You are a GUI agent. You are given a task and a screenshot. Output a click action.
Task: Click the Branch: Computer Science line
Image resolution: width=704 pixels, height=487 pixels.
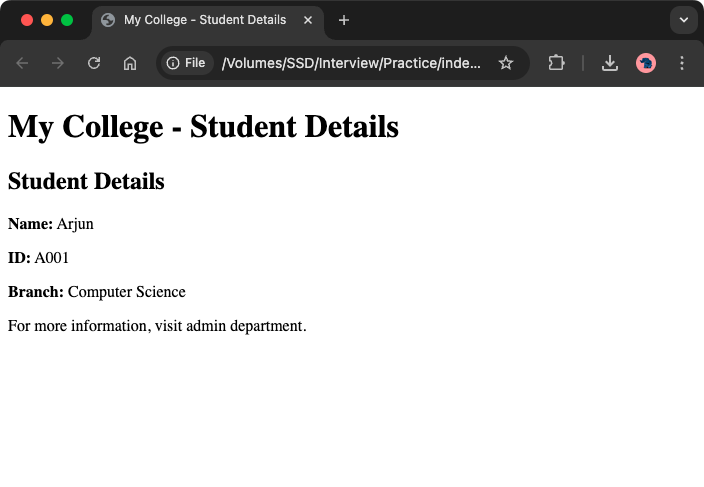97,292
